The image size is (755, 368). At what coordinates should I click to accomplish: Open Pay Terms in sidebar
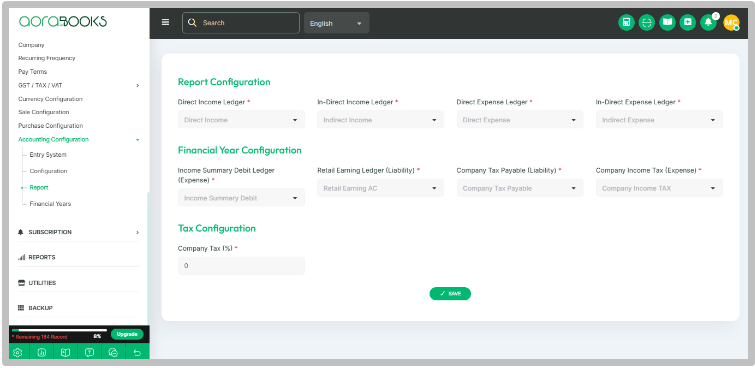pyautogui.click(x=33, y=72)
